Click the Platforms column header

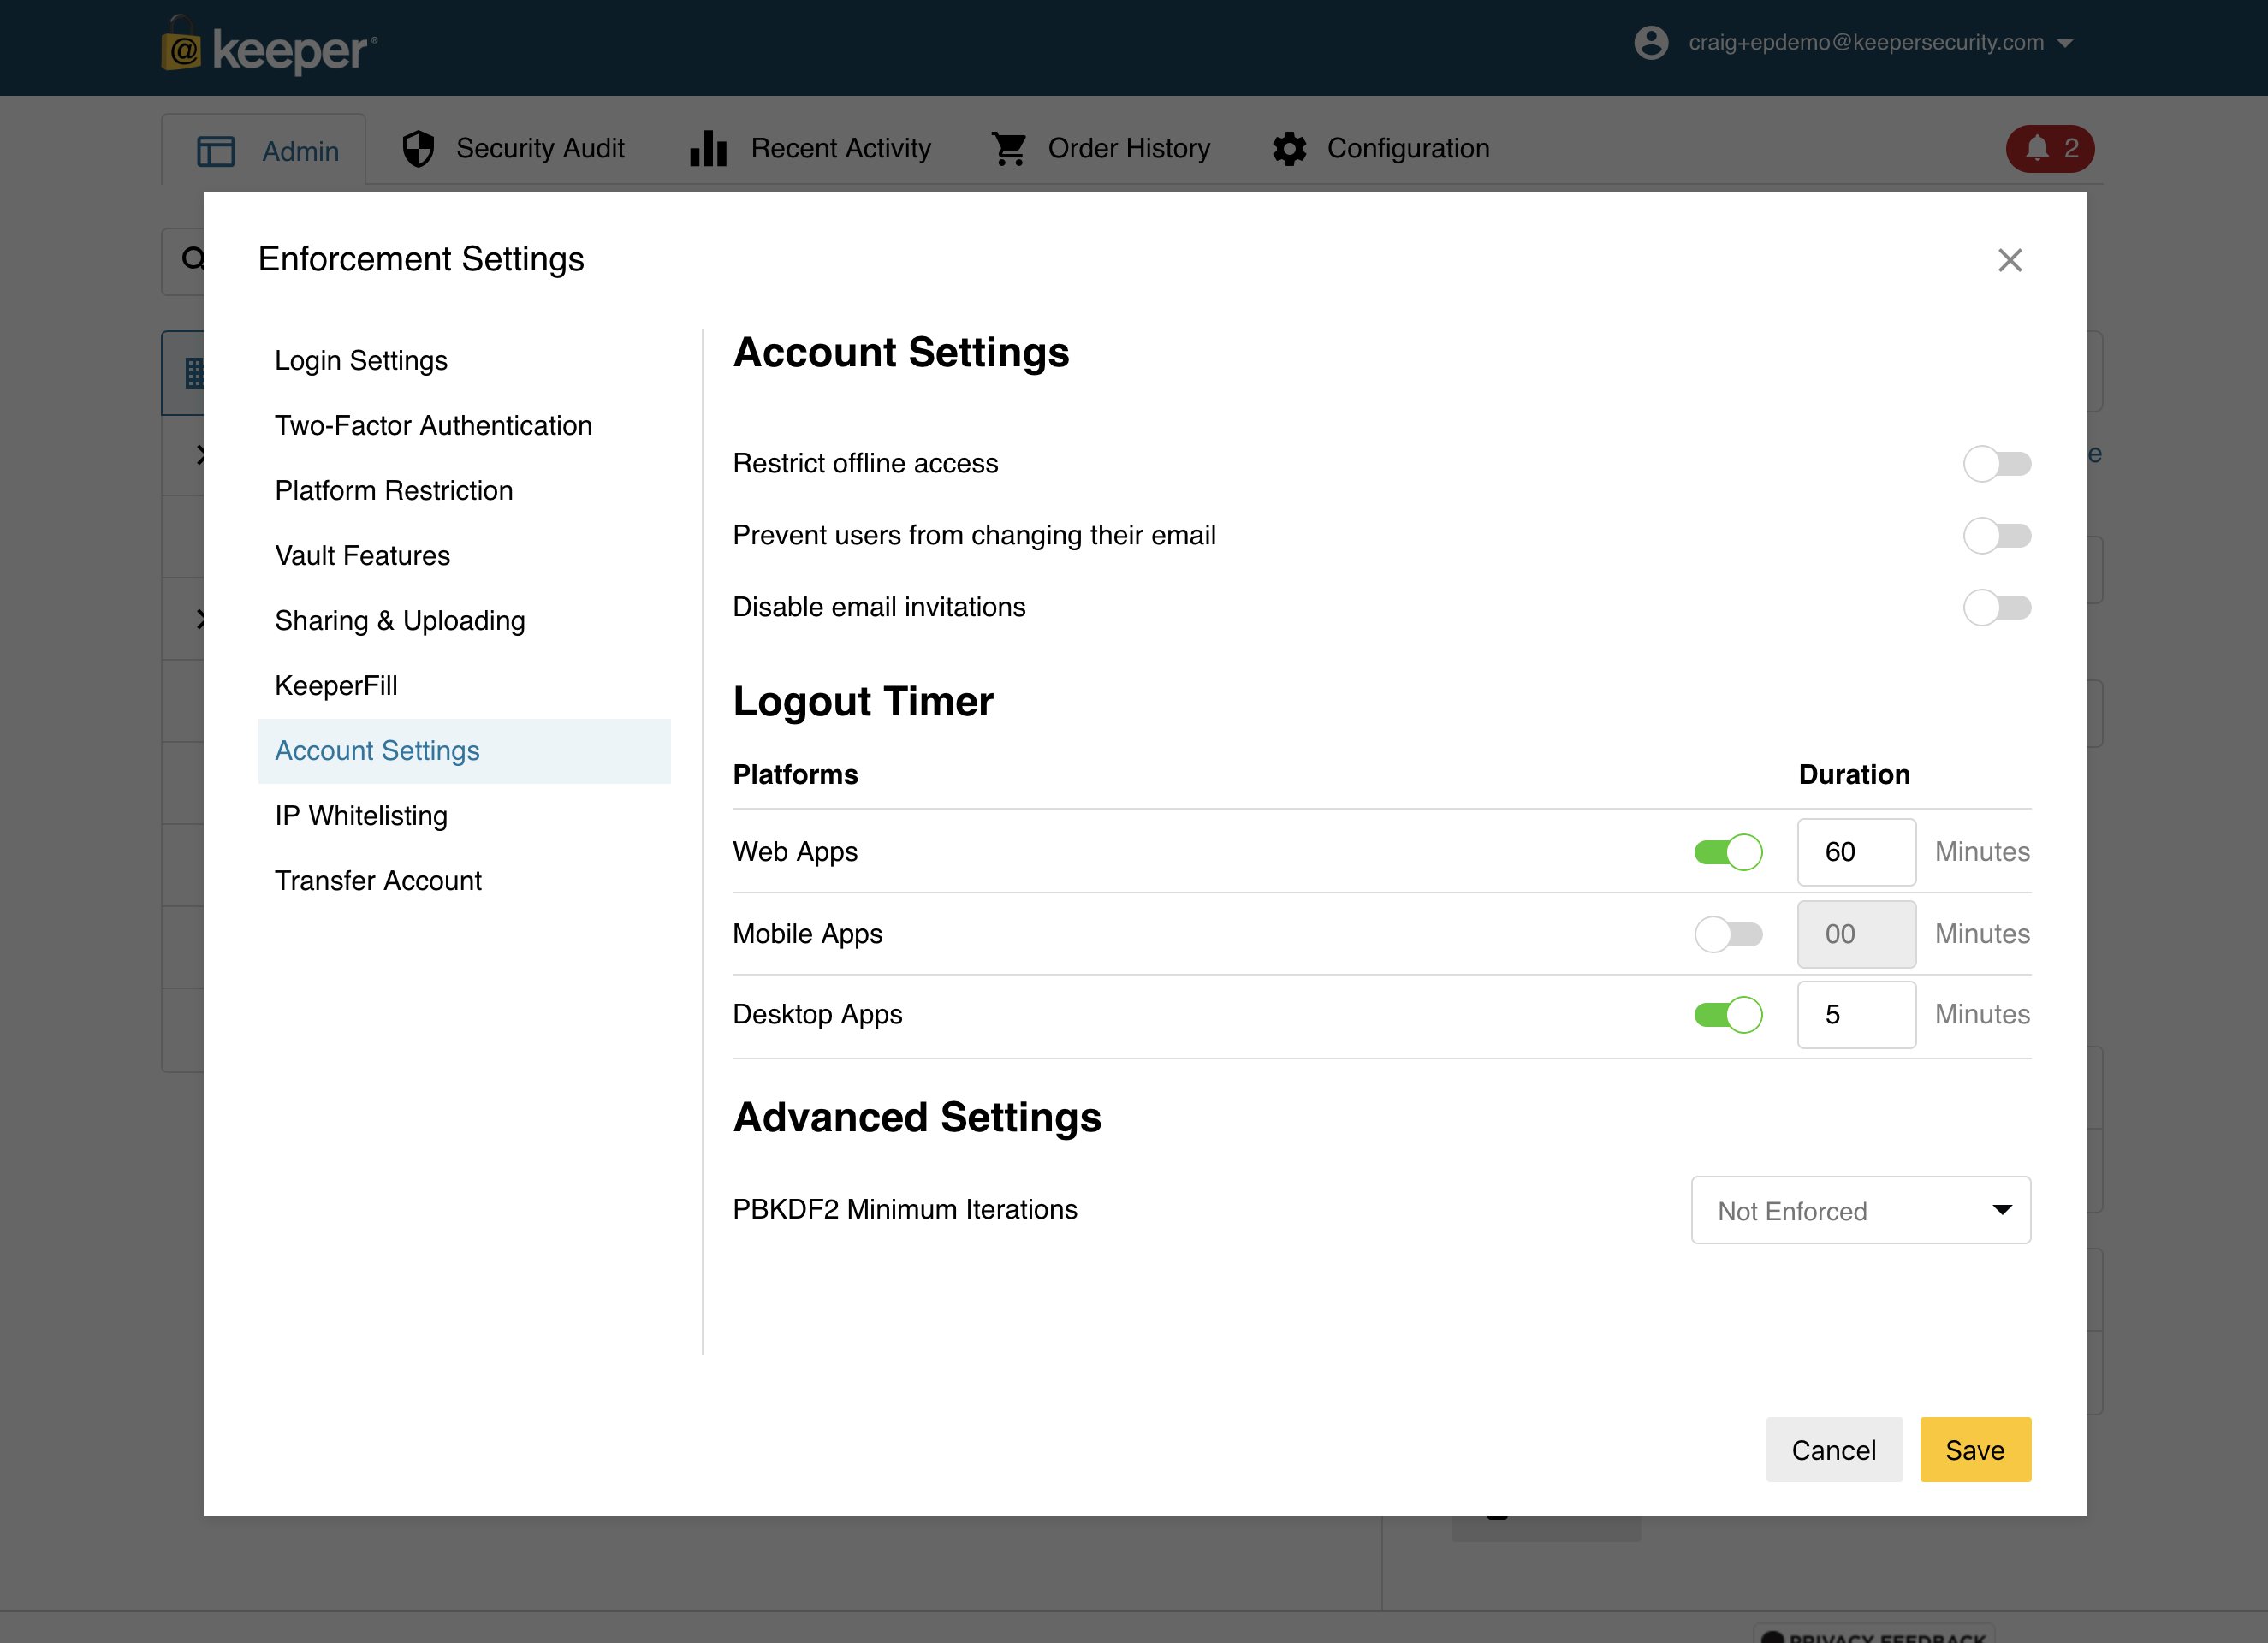tap(795, 775)
